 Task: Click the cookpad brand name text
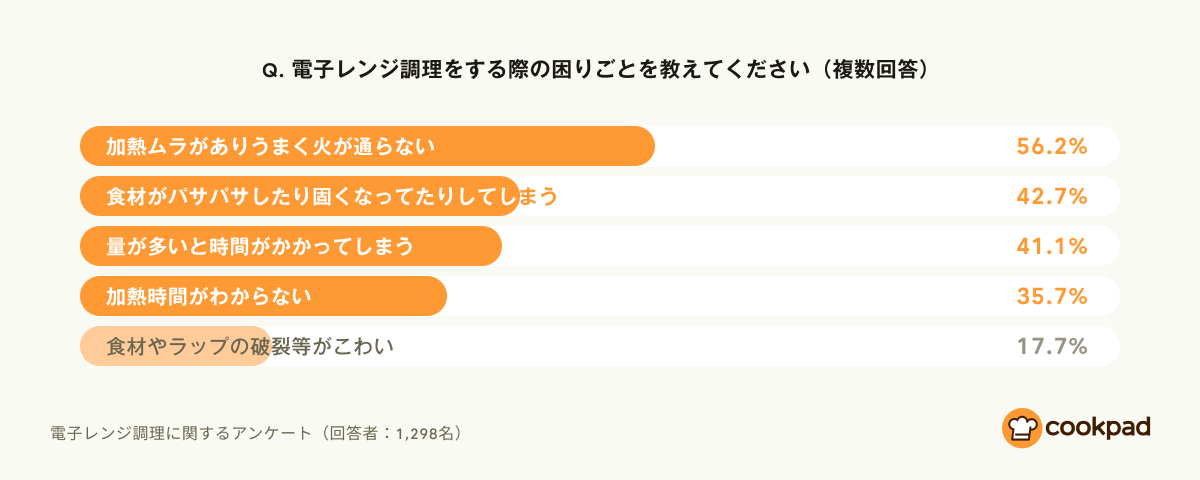1098,428
